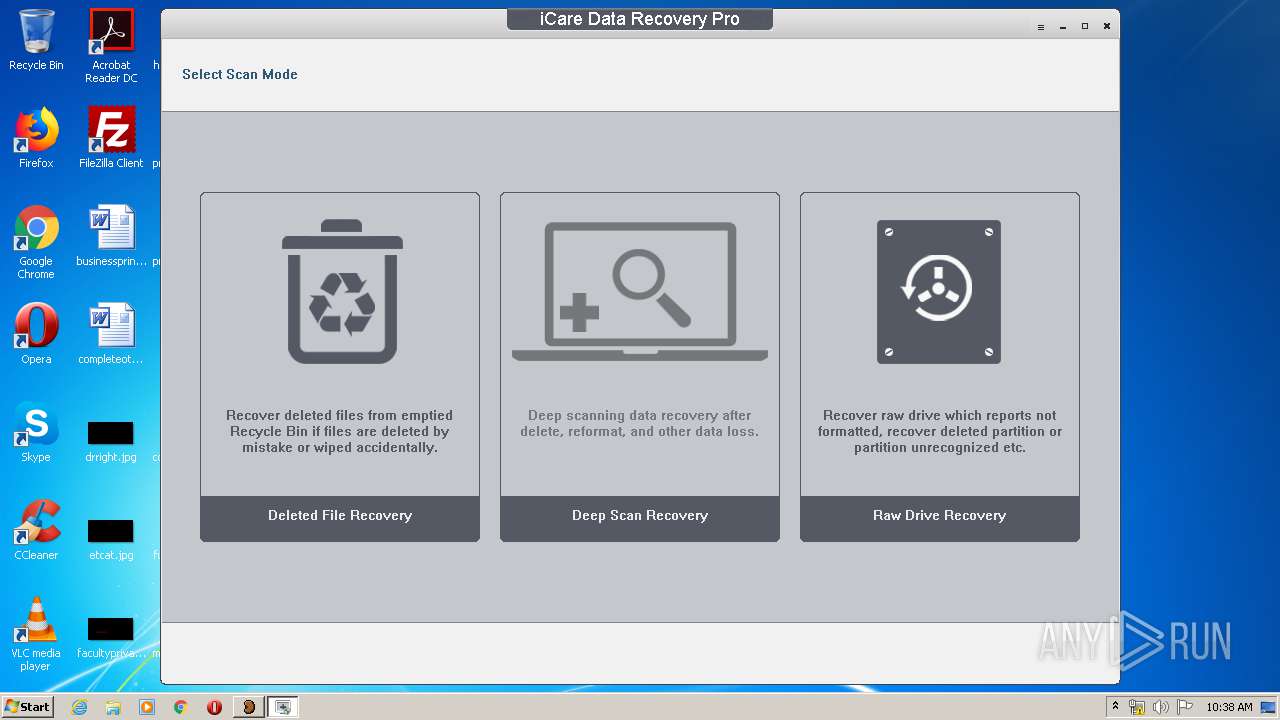Select the Acrobat Reader DC desktop shortcut
Image resolution: width=1280 pixels, height=720 pixels.
click(111, 47)
